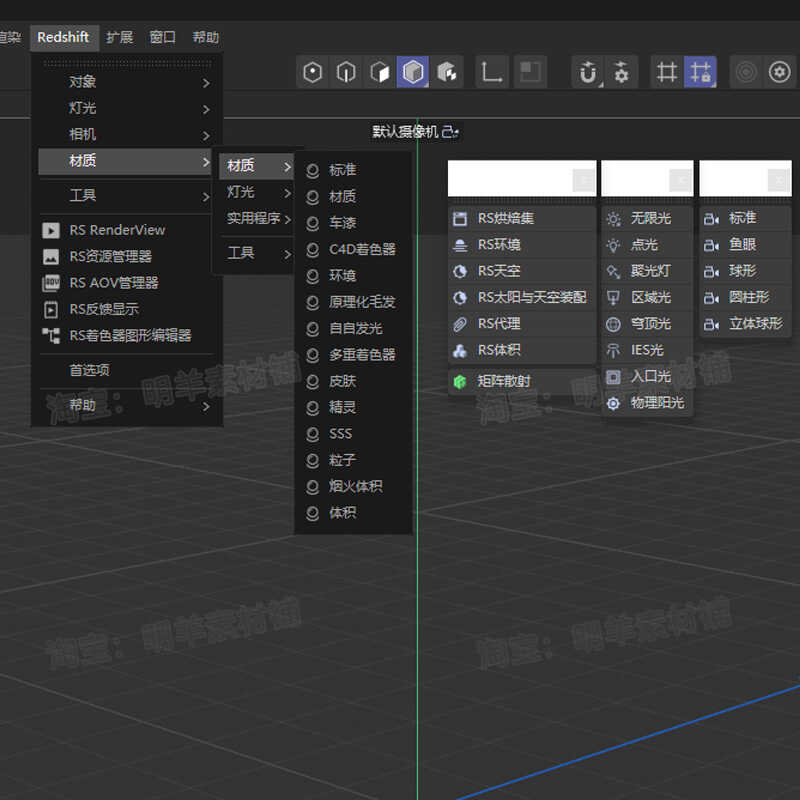Open RS RenderView

pyautogui.click(x=126, y=230)
